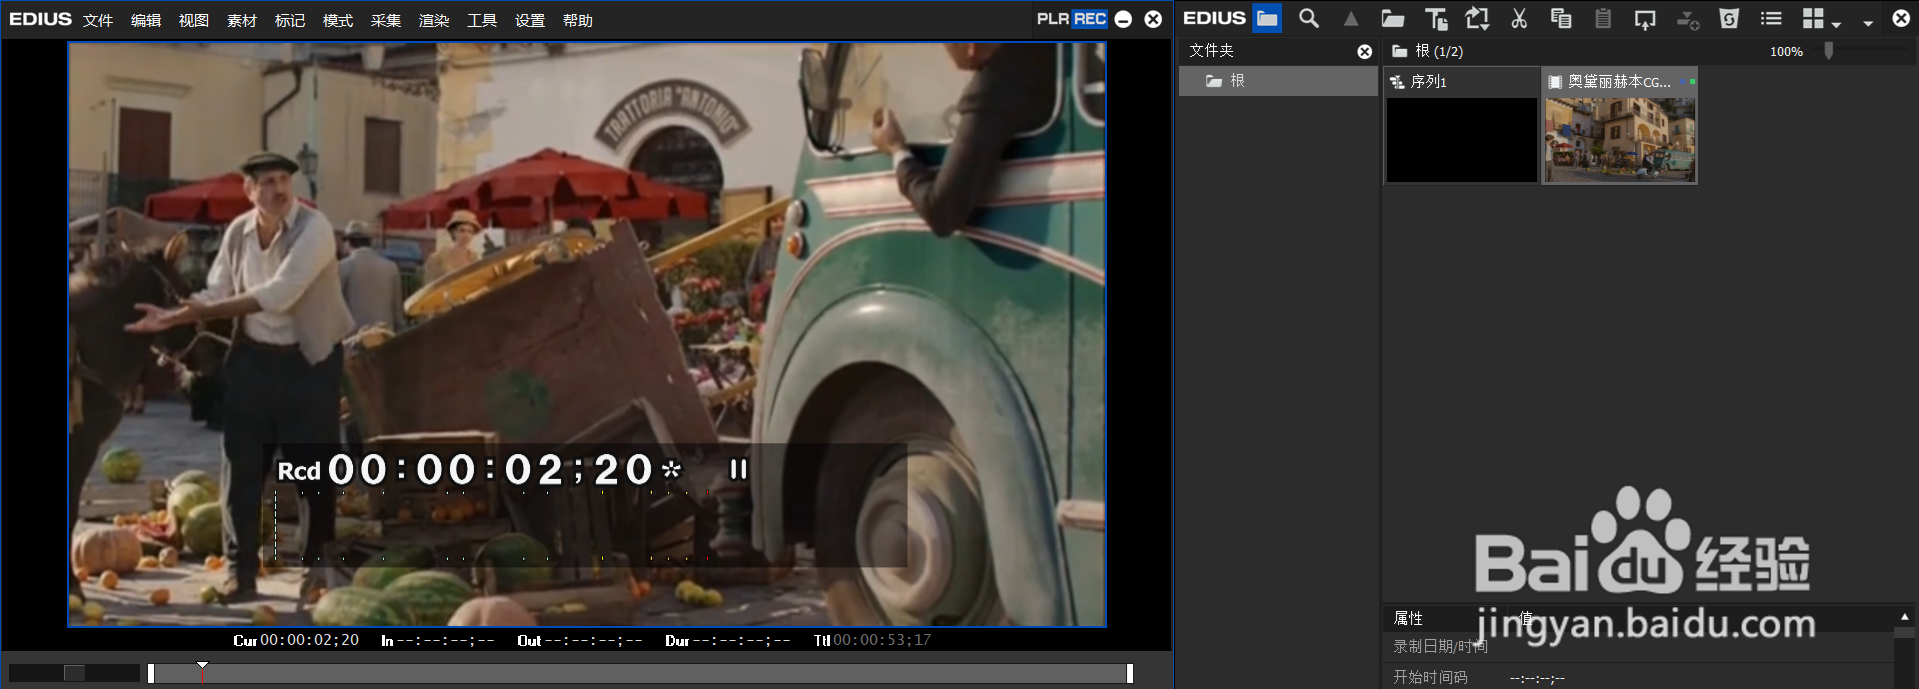Viewport: 1919px width, 689px height.
Task: Change bin view with grid icon
Action: tap(1813, 18)
